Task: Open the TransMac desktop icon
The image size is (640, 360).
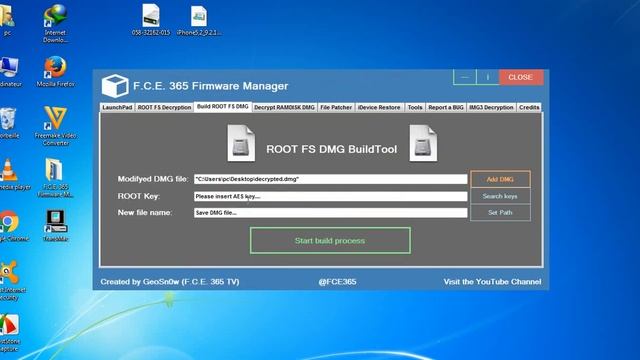Action: (x=55, y=226)
